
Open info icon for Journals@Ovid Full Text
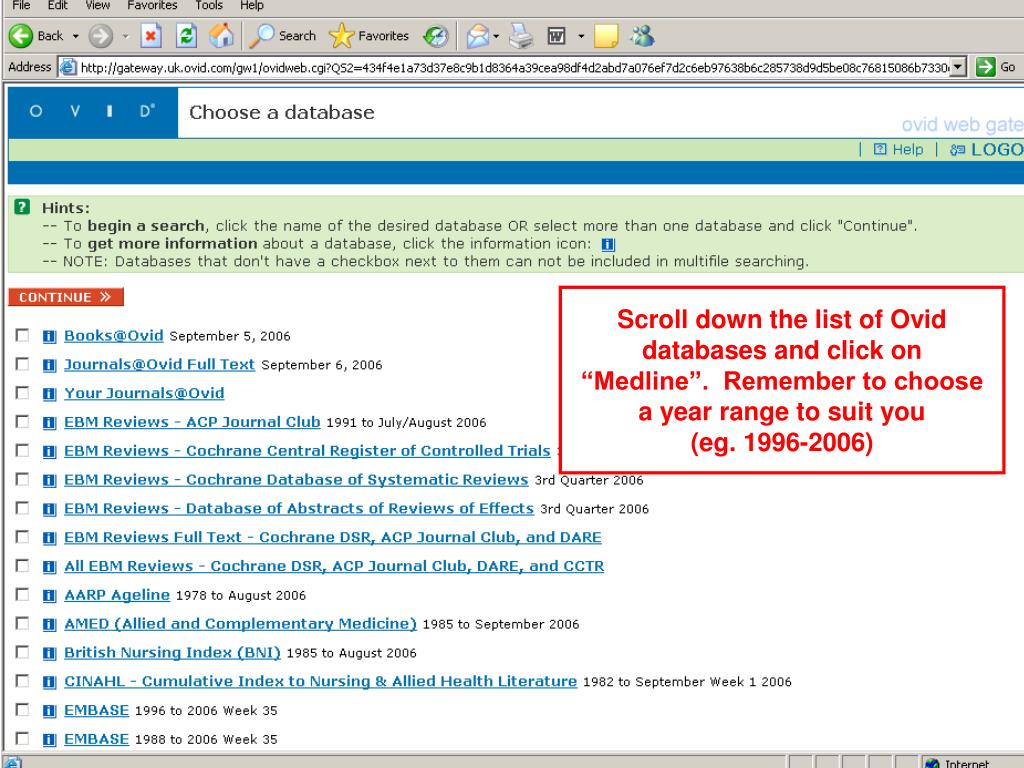tap(49, 365)
